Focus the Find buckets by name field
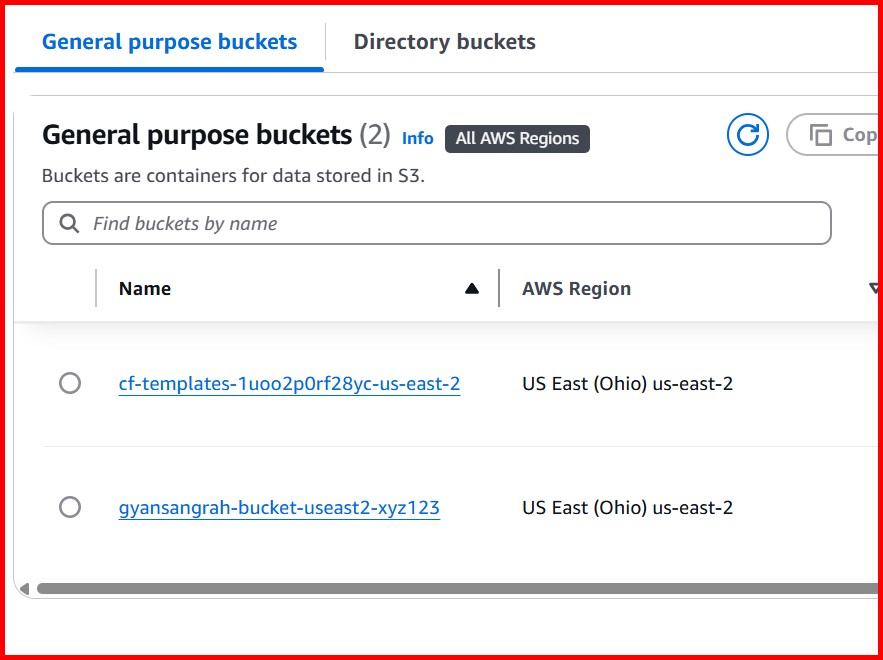883x660 pixels. pyautogui.click(x=436, y=223)
